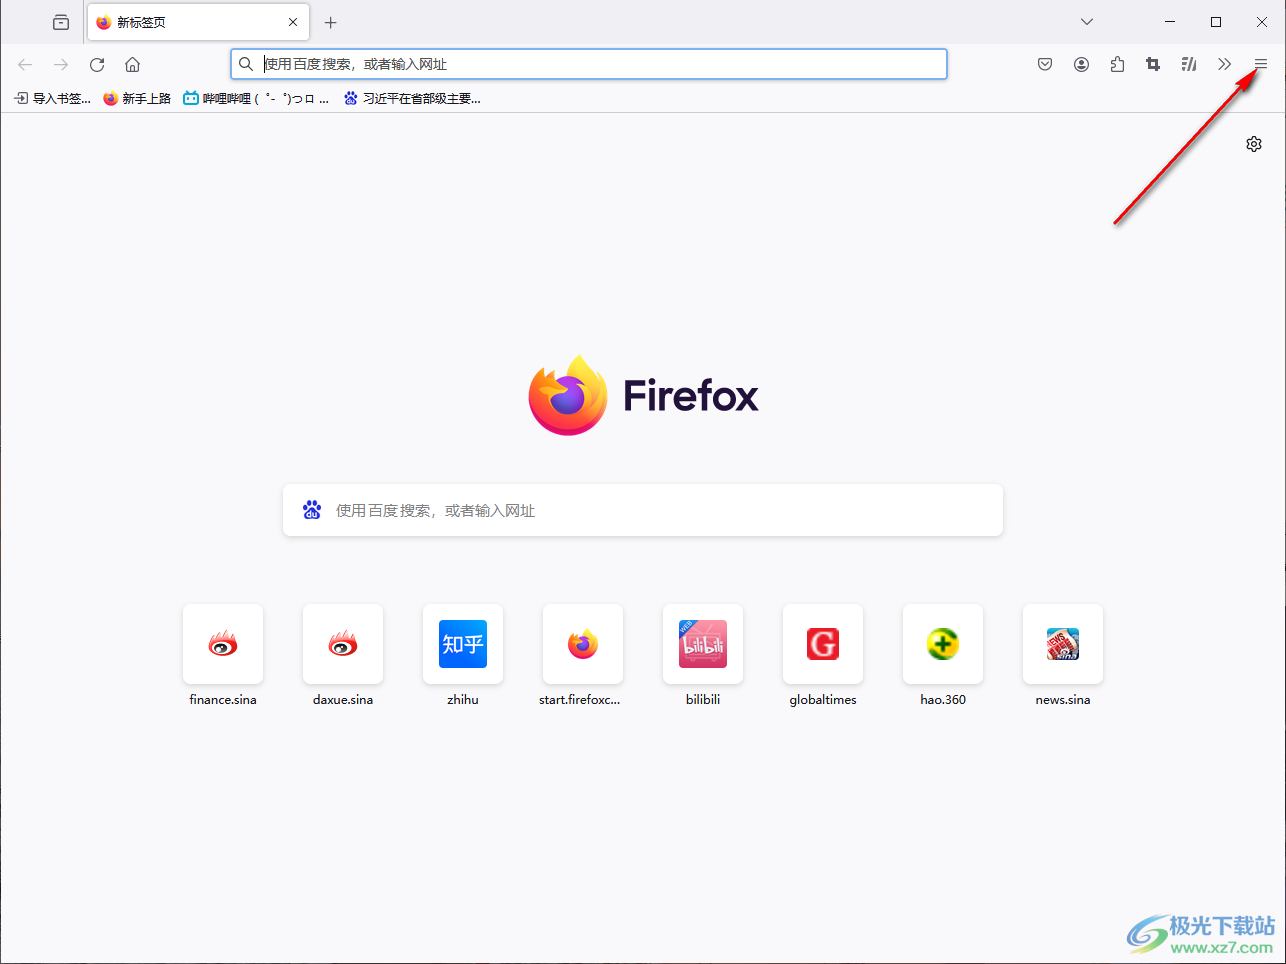The height and width of the screenshot is (964, 1286).
Task: Open the 哔哩哔哩 bookmark
Action: pyautogui.click(x=256, y=98)
